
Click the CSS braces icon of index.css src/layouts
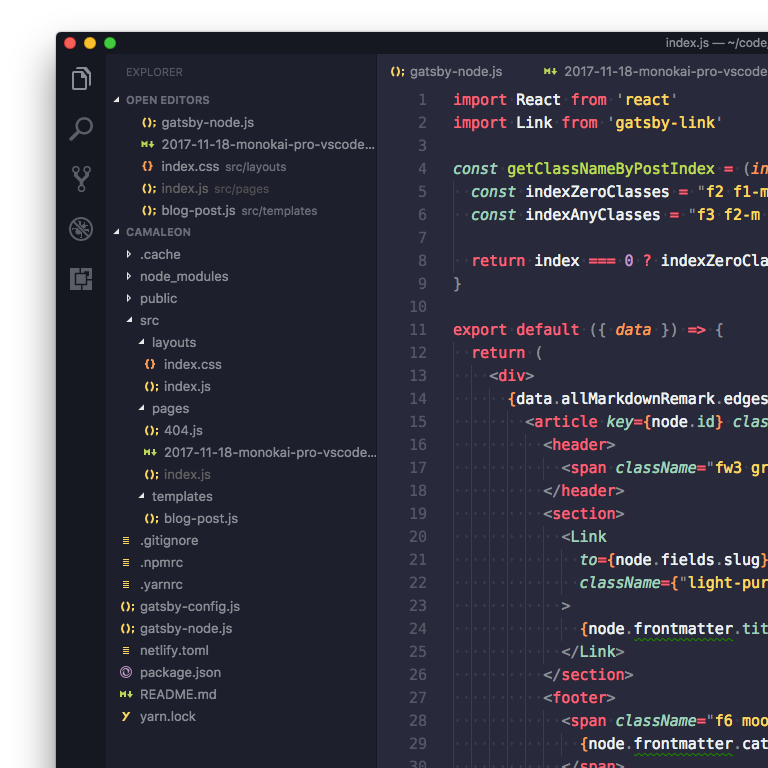click(147, 167)
